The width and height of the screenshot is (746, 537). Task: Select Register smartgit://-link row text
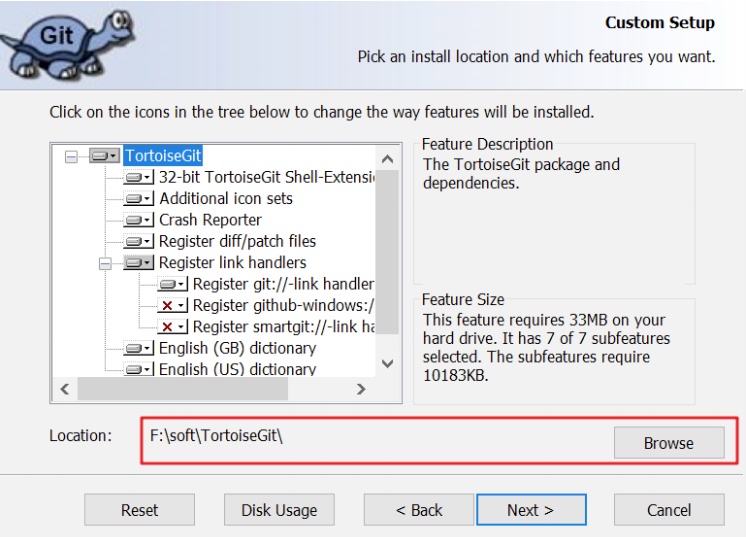[284, 327]
